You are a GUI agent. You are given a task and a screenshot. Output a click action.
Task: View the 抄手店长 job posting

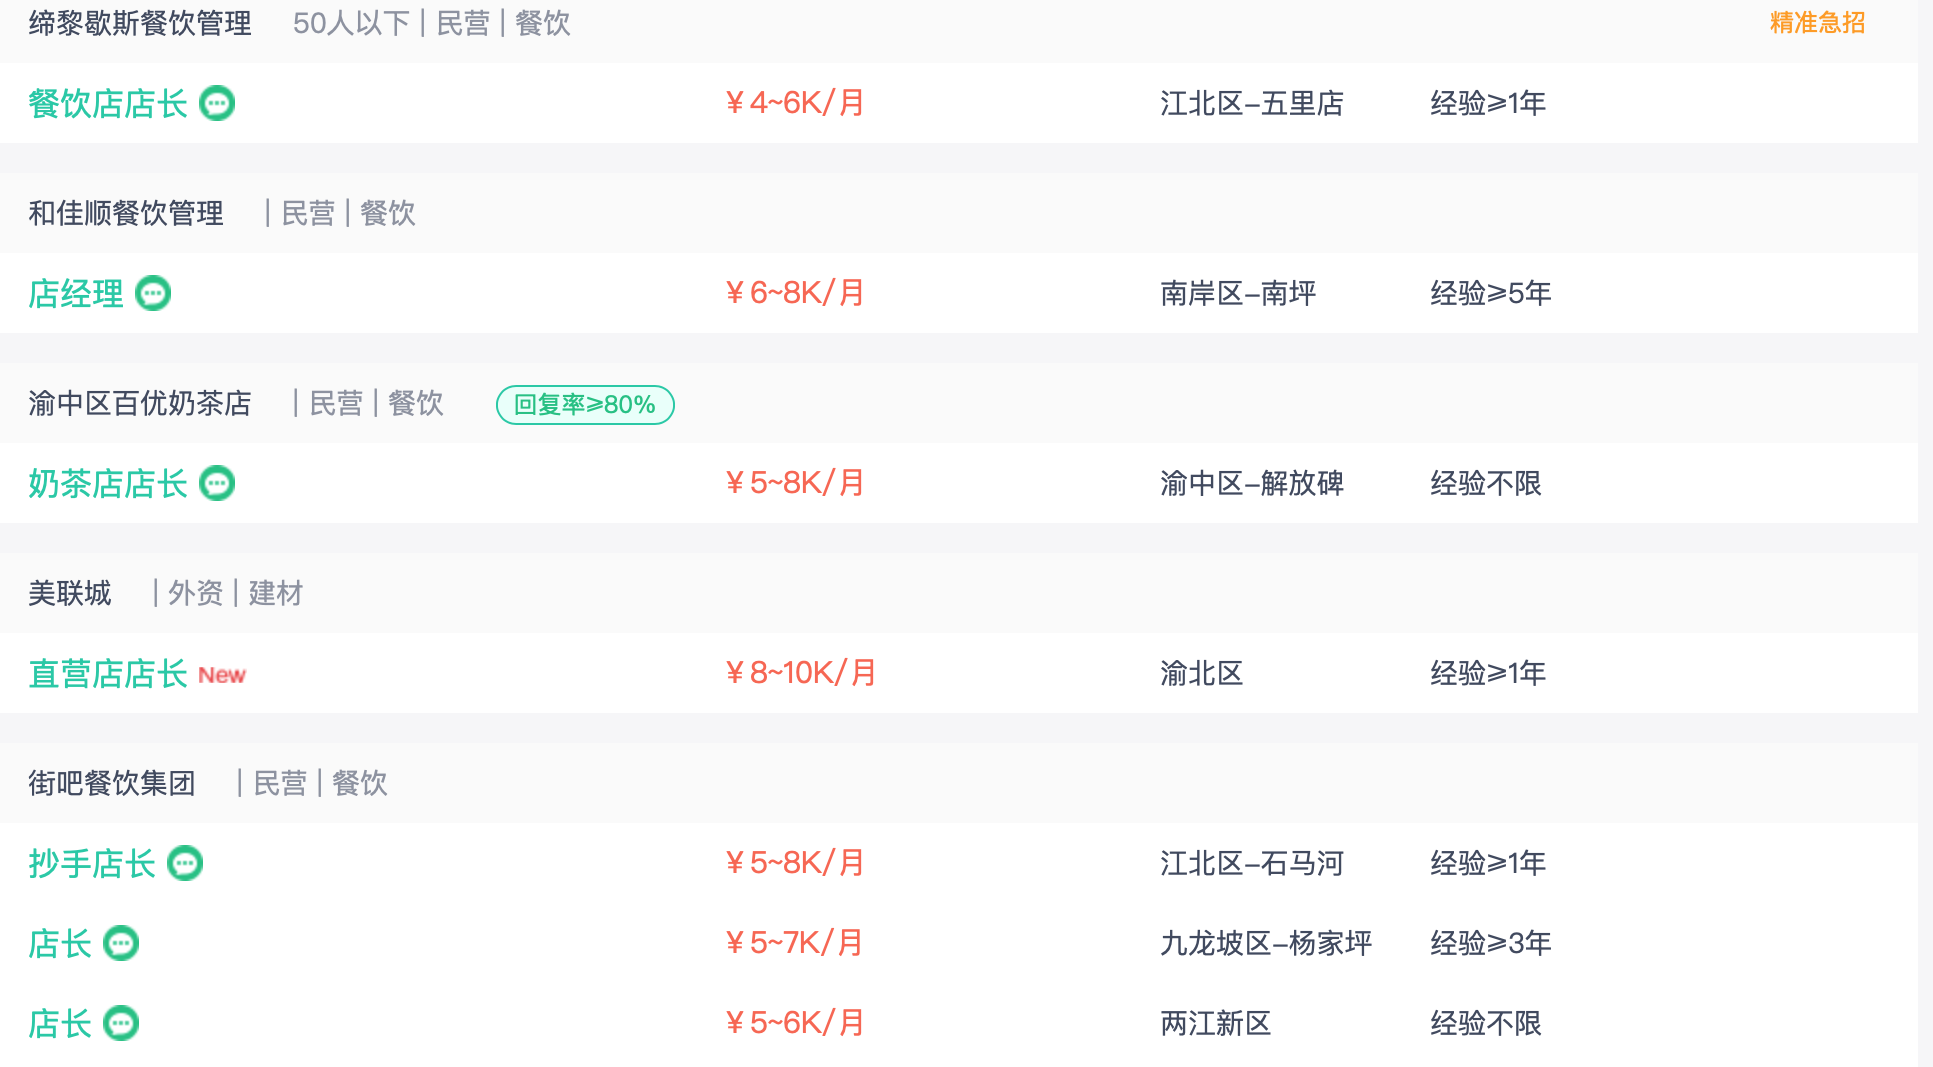tap(92, 863)
